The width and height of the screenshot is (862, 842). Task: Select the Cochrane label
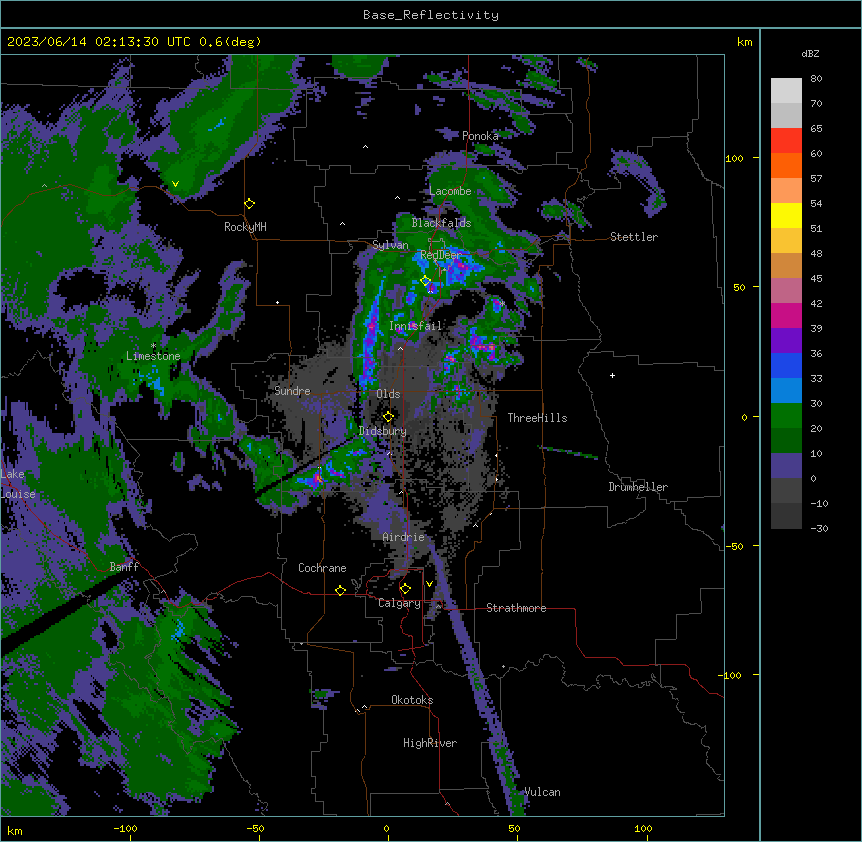[322, 568]
